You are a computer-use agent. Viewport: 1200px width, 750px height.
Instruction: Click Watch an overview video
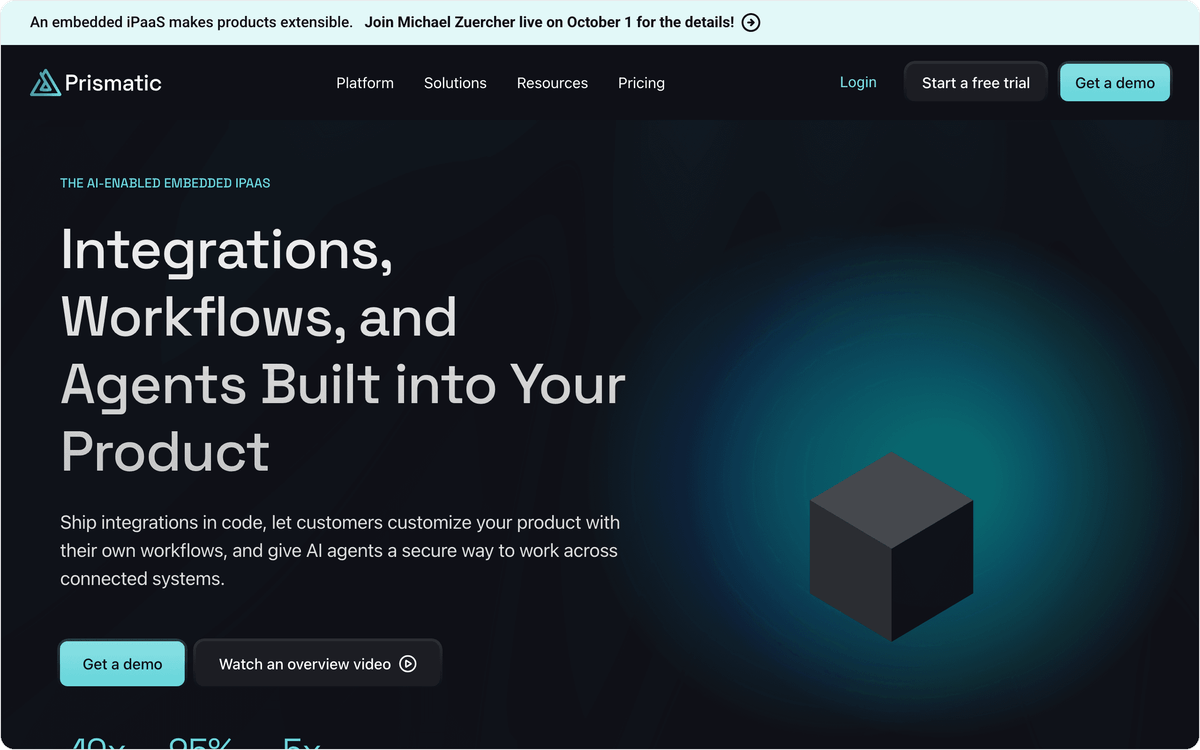pos(318,664)
